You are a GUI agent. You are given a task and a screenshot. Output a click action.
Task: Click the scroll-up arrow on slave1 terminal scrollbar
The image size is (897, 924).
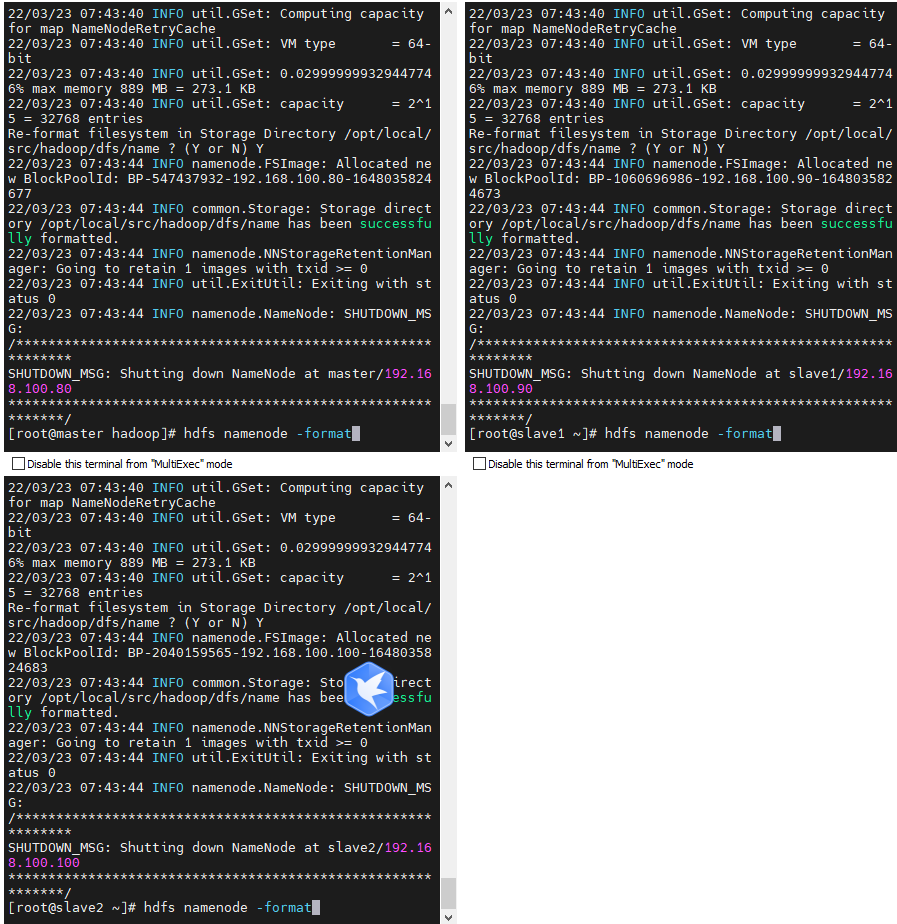[891, 11]
